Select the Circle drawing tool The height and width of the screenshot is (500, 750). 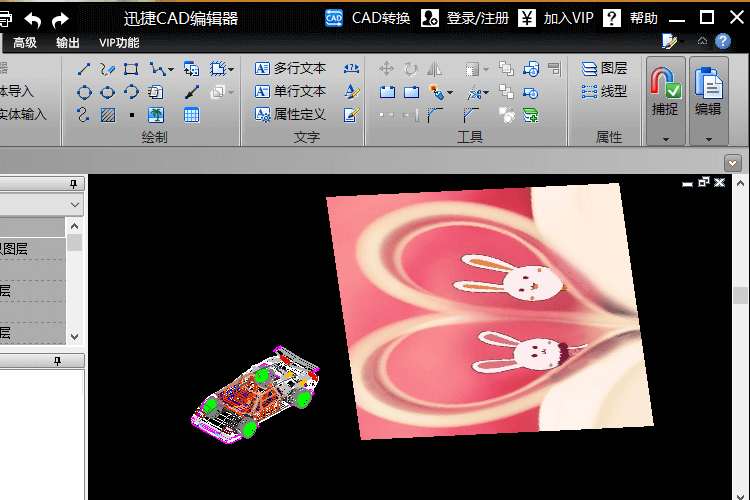point(84,92)
